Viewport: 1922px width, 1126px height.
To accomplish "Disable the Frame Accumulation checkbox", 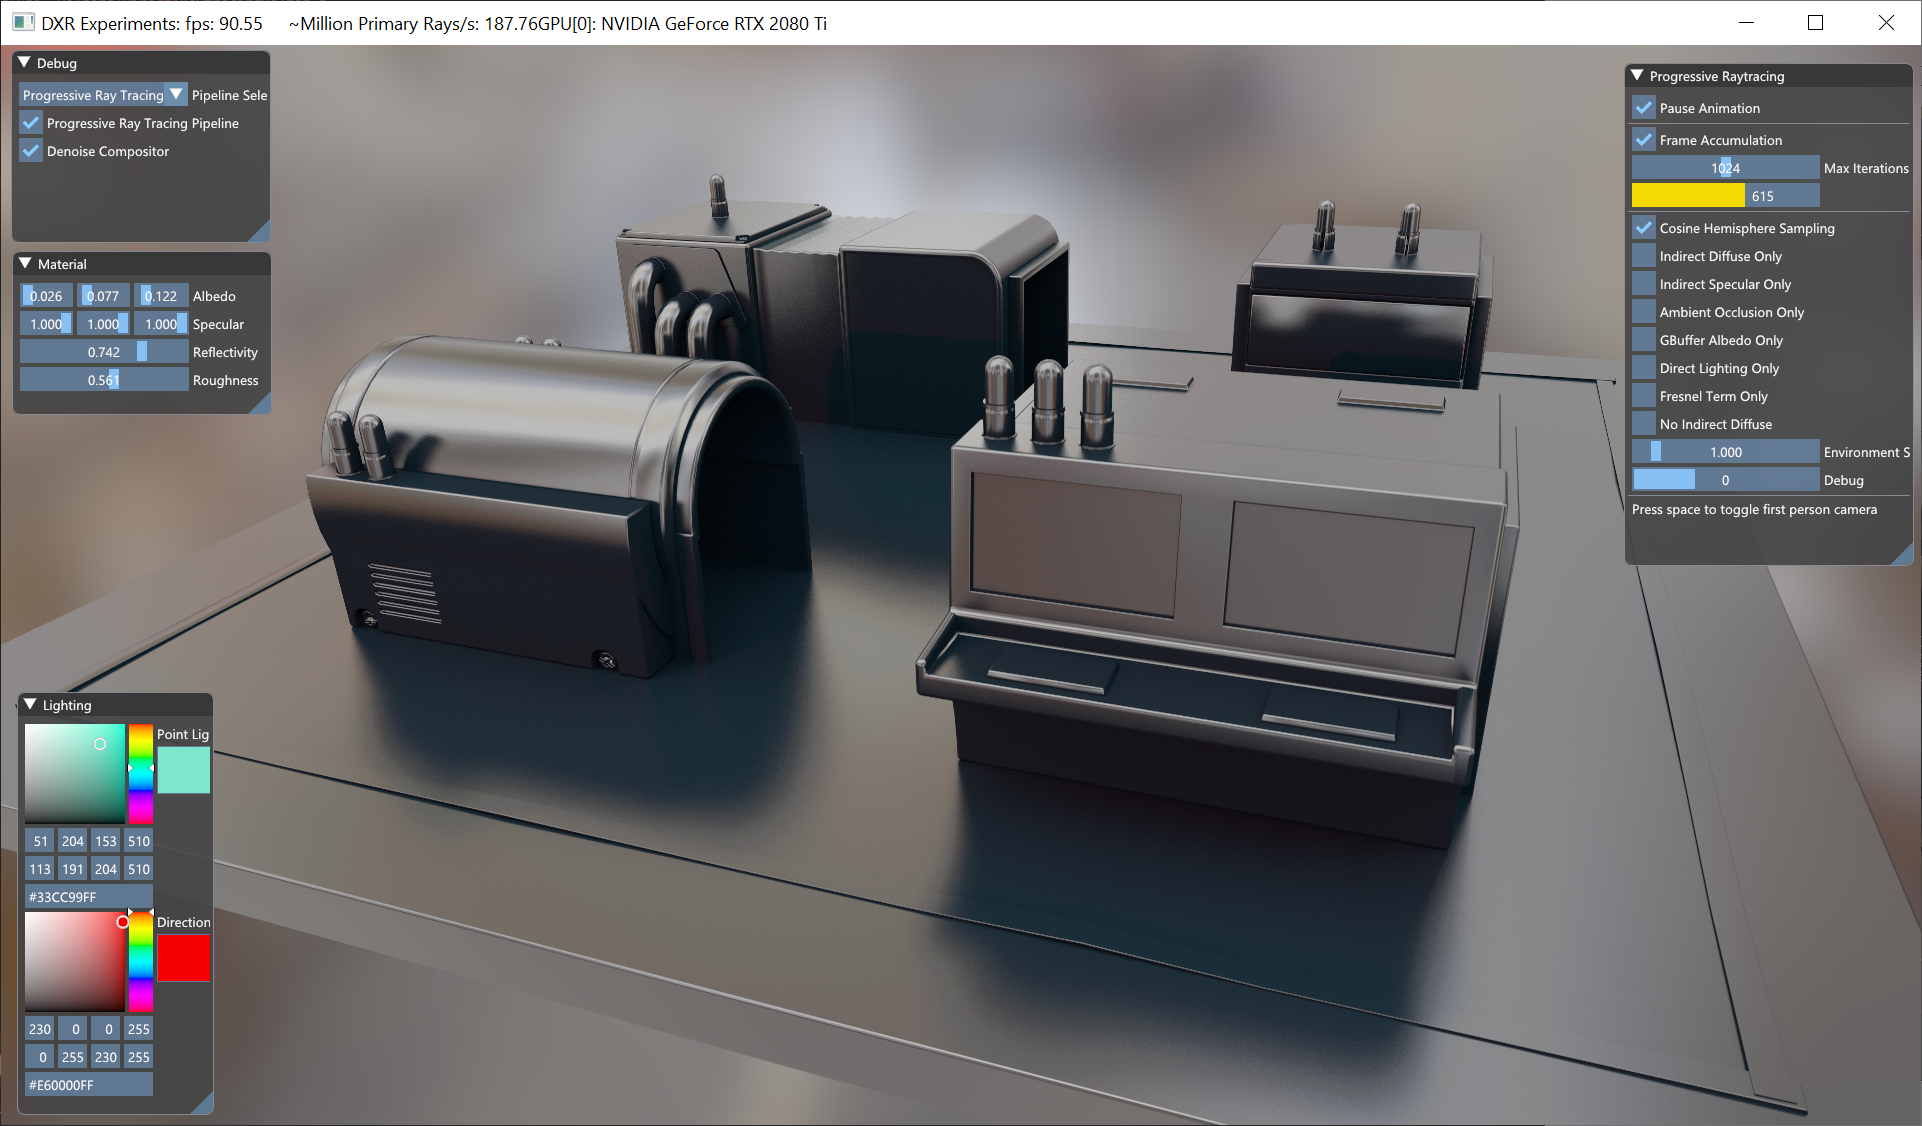I will pos(1644,140).
